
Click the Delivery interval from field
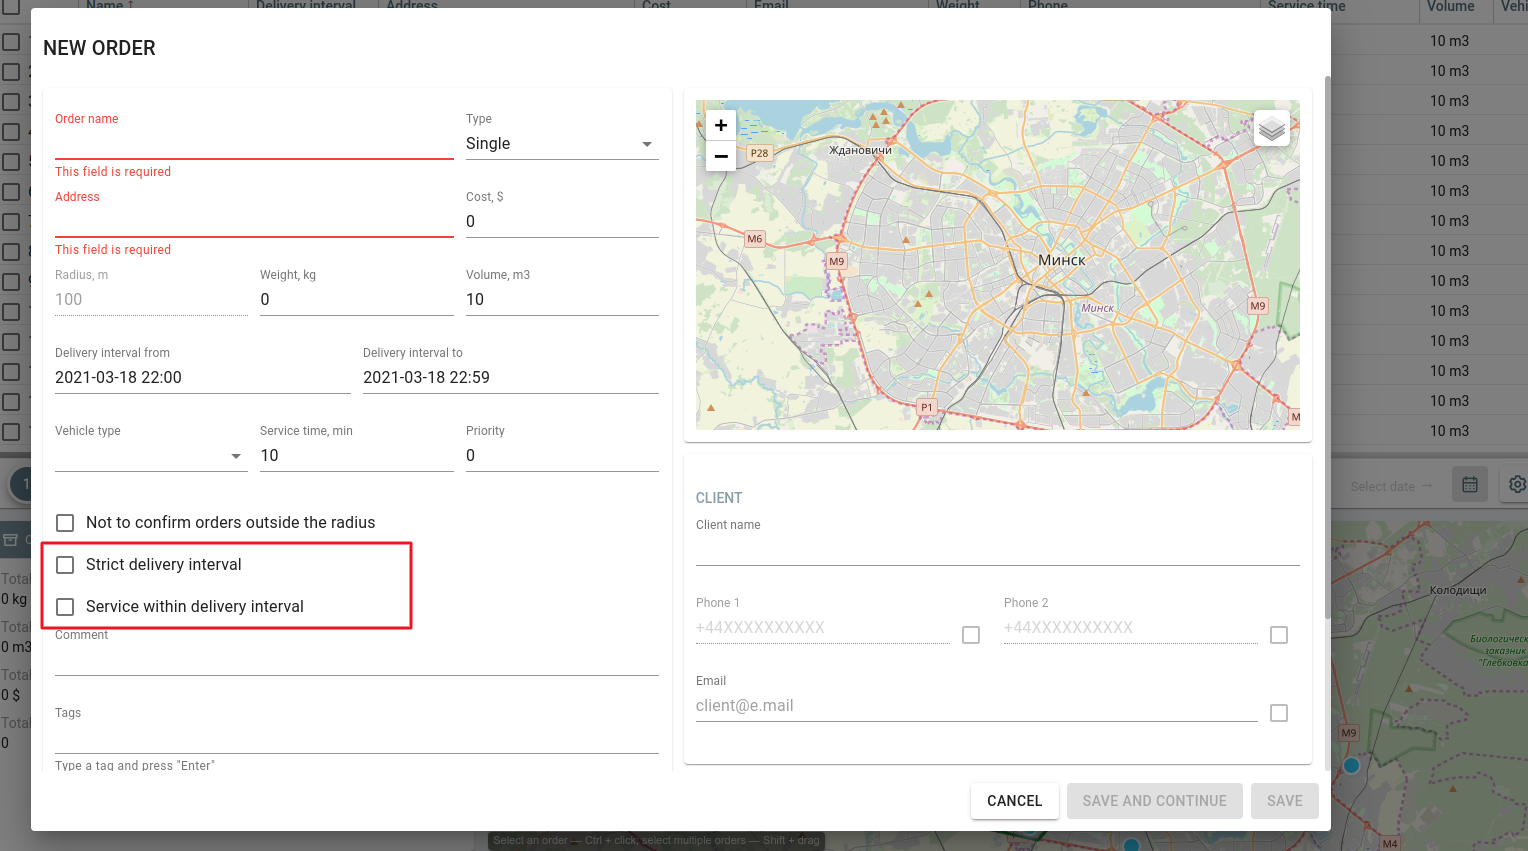point(202,378)
